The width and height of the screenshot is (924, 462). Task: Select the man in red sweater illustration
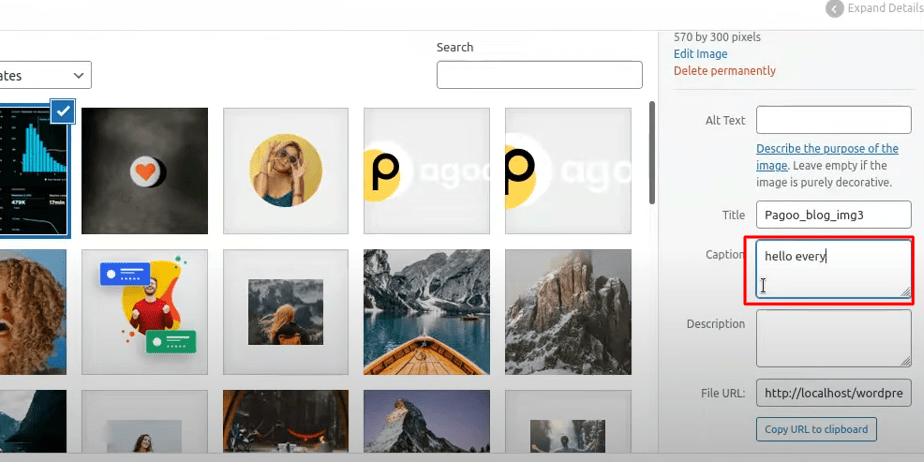(144, 312)
